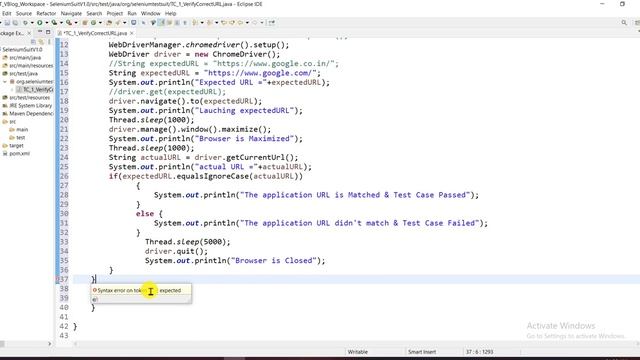Click the Open Type toolbar icon
This screenshot has height=360, width=640.
(109, 23)
